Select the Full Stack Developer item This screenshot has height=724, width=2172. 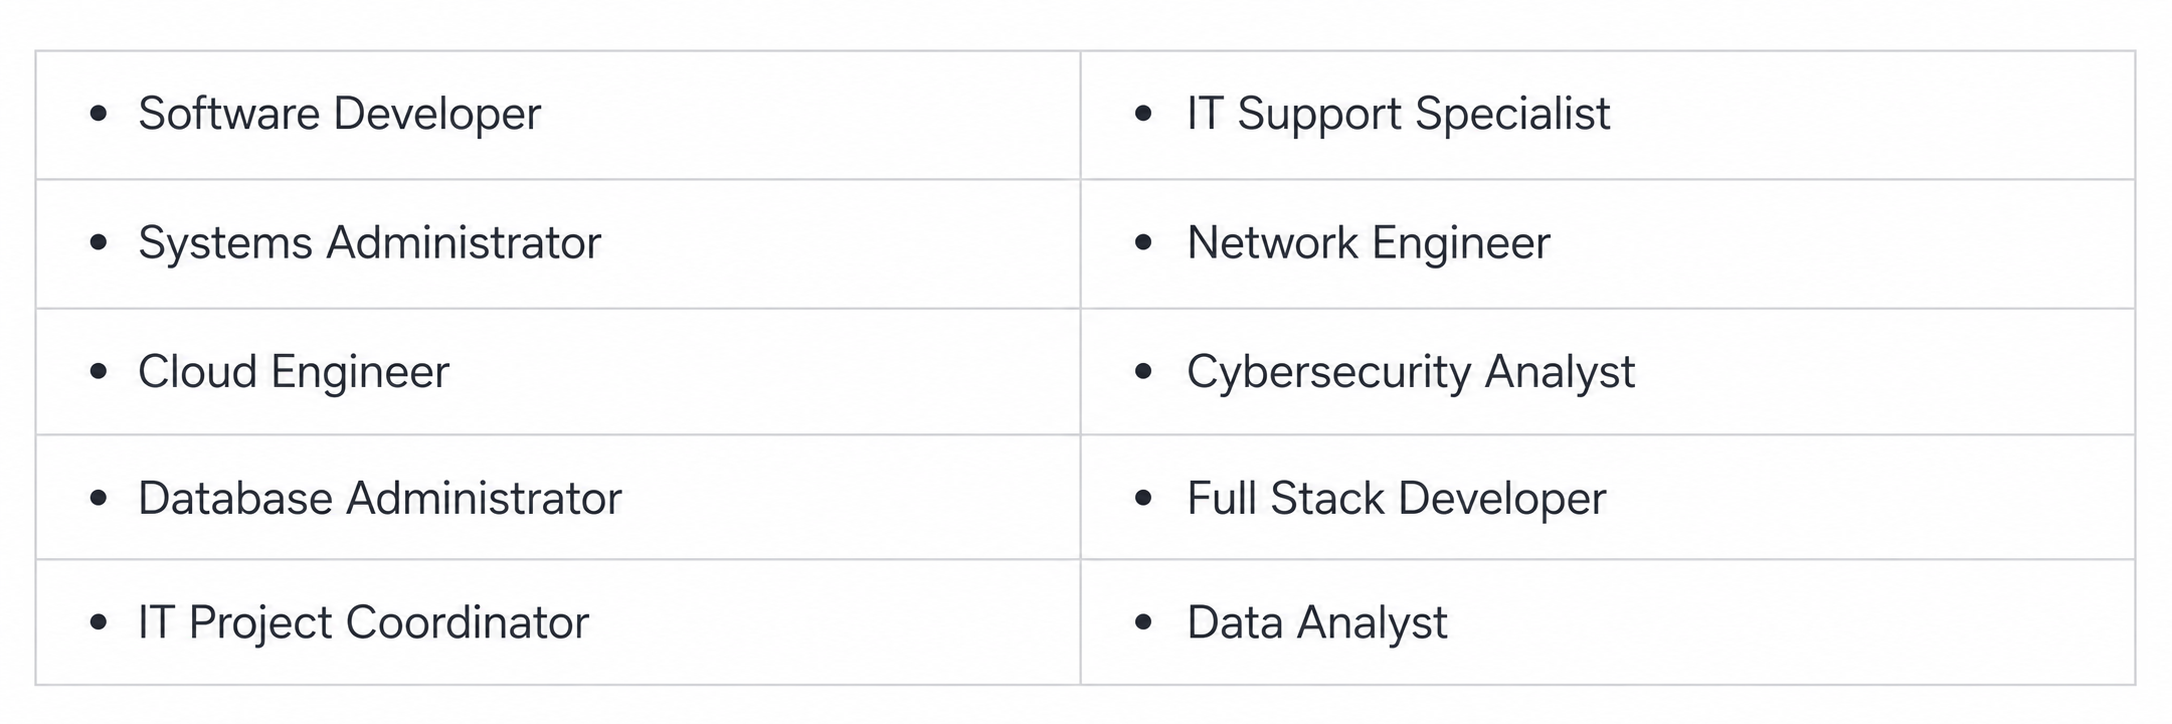[1396, 498]
